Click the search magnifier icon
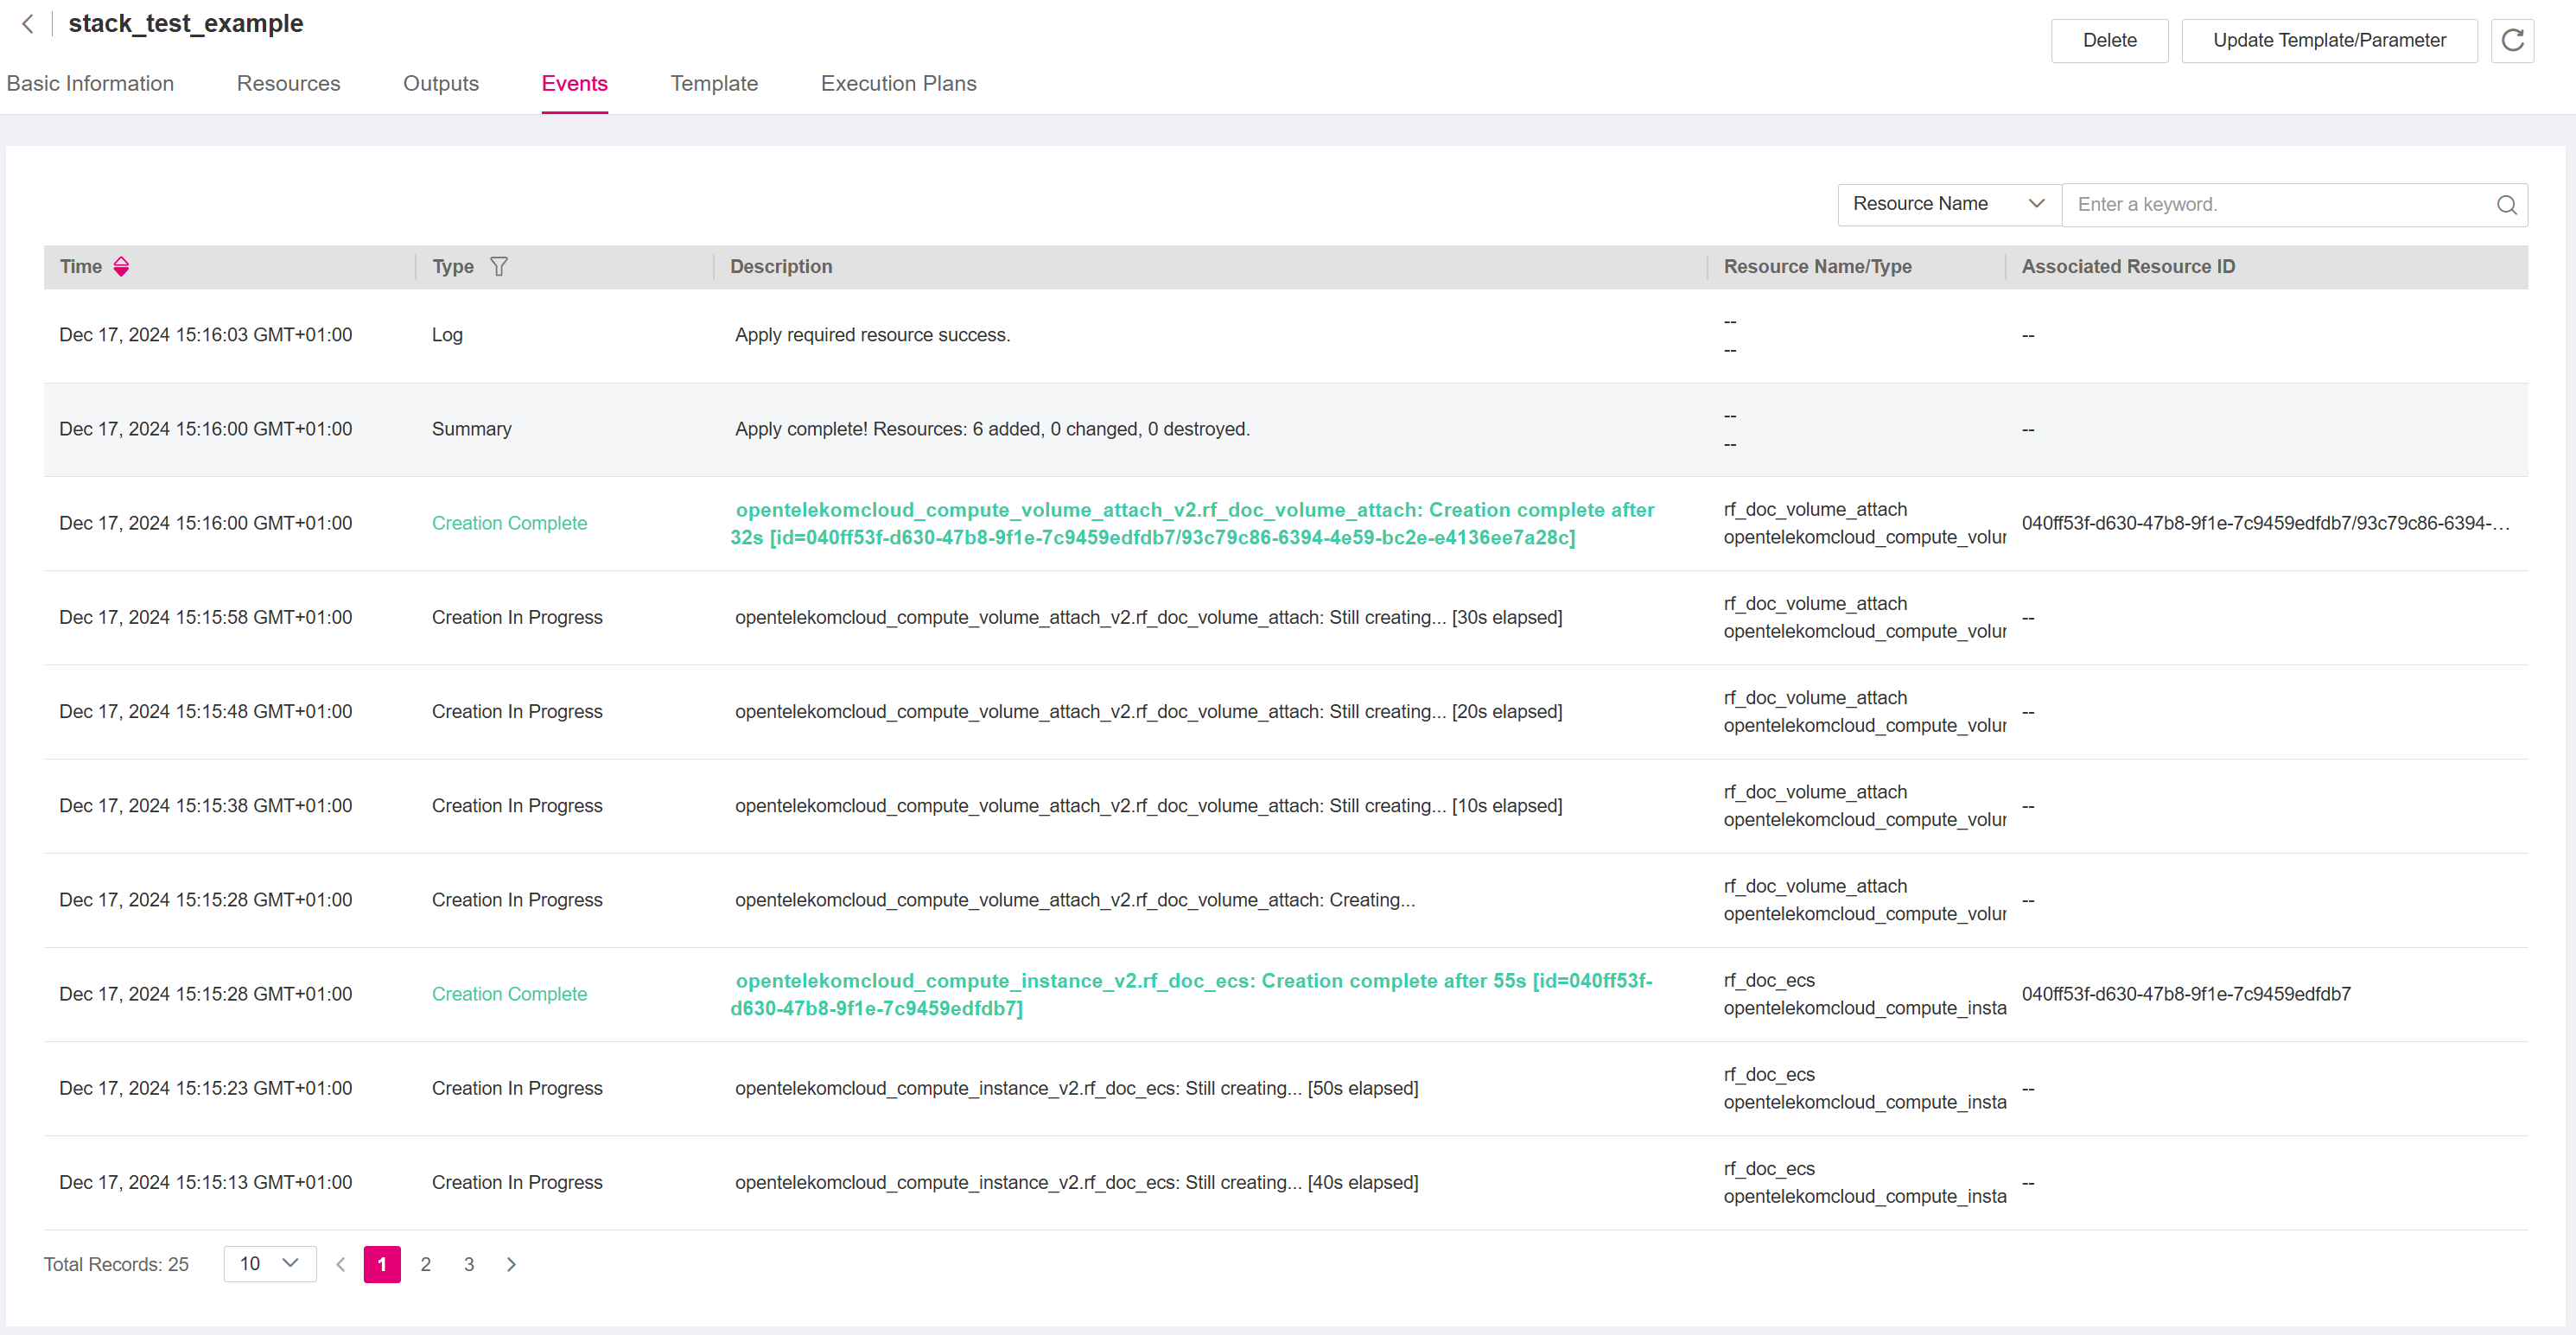2576x1335 pixels. pos(2506,204)
